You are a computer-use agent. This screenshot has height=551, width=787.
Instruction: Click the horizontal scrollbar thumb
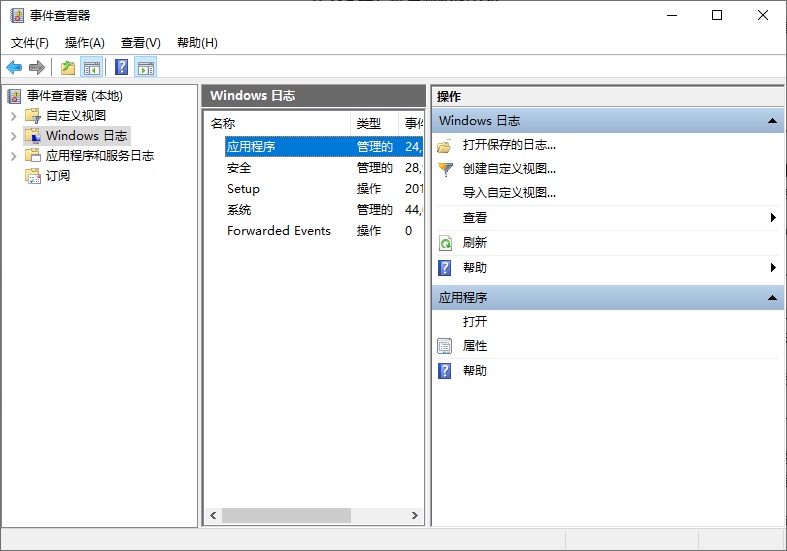point(286,515)
